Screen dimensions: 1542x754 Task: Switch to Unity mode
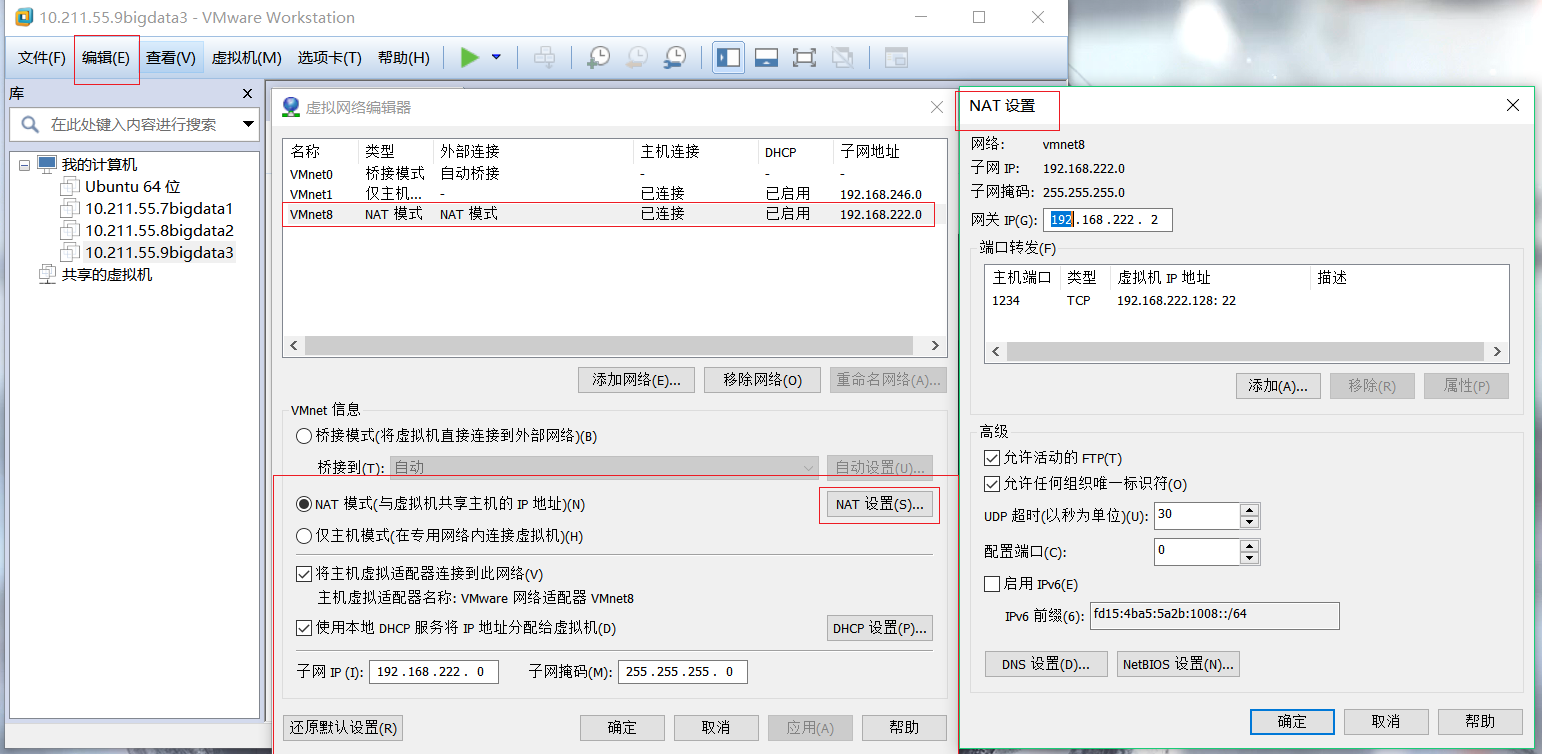click(x=843, y=57)
